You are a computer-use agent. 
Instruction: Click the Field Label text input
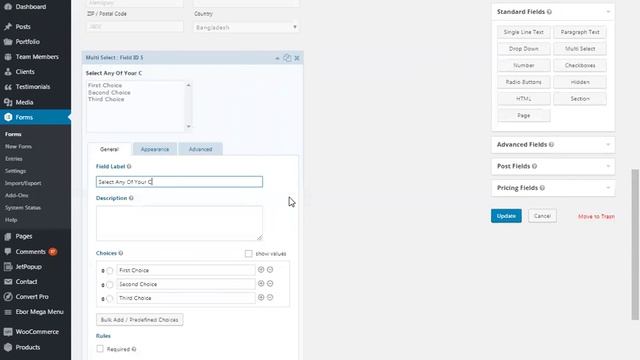179,182
